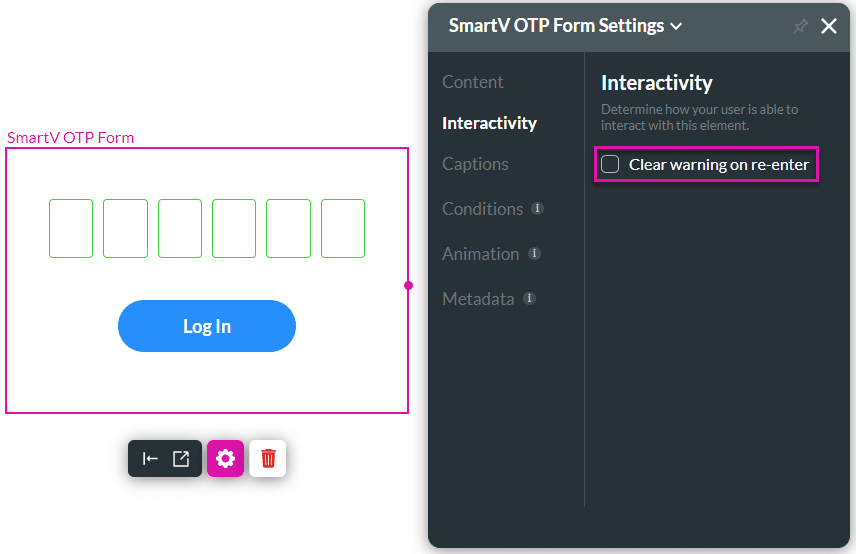856x554 pixels.
Task: Click the pink resize handle on the form's right edge
Action: click(x=408, y=285)
